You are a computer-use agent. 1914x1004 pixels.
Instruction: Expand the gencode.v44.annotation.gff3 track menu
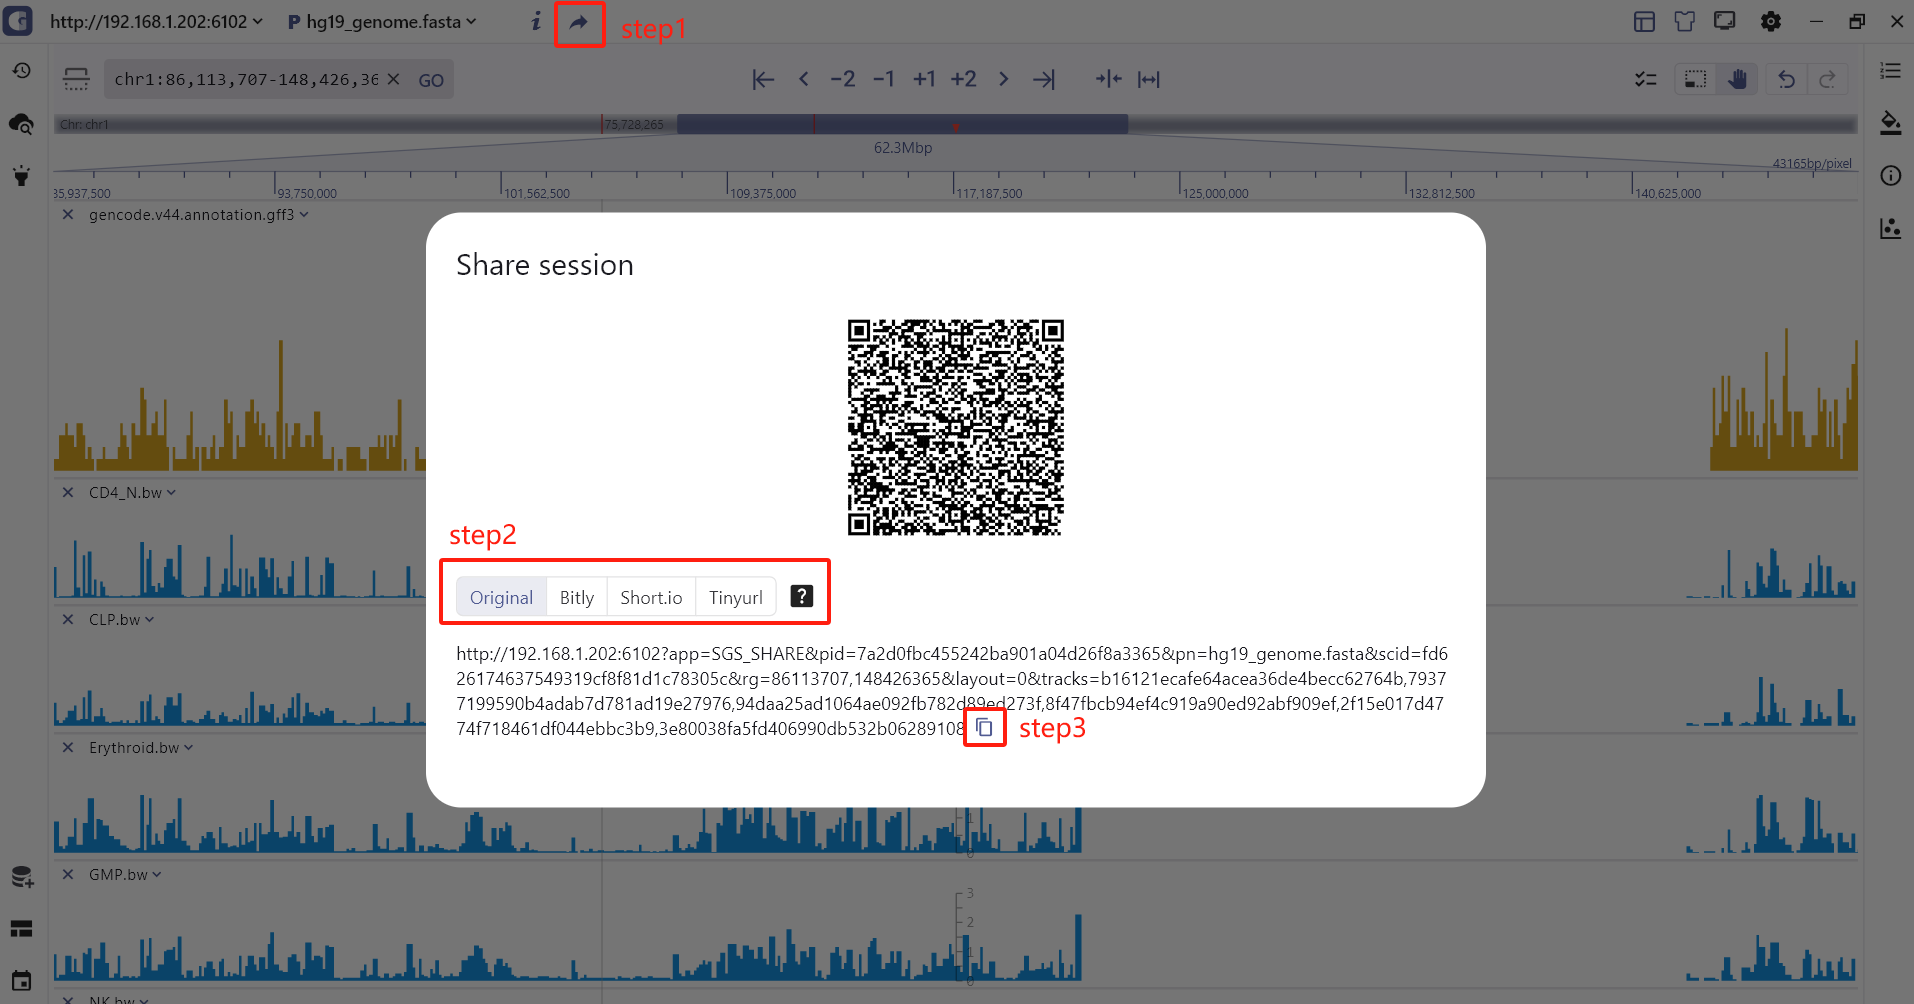click(x=303, y=215)
